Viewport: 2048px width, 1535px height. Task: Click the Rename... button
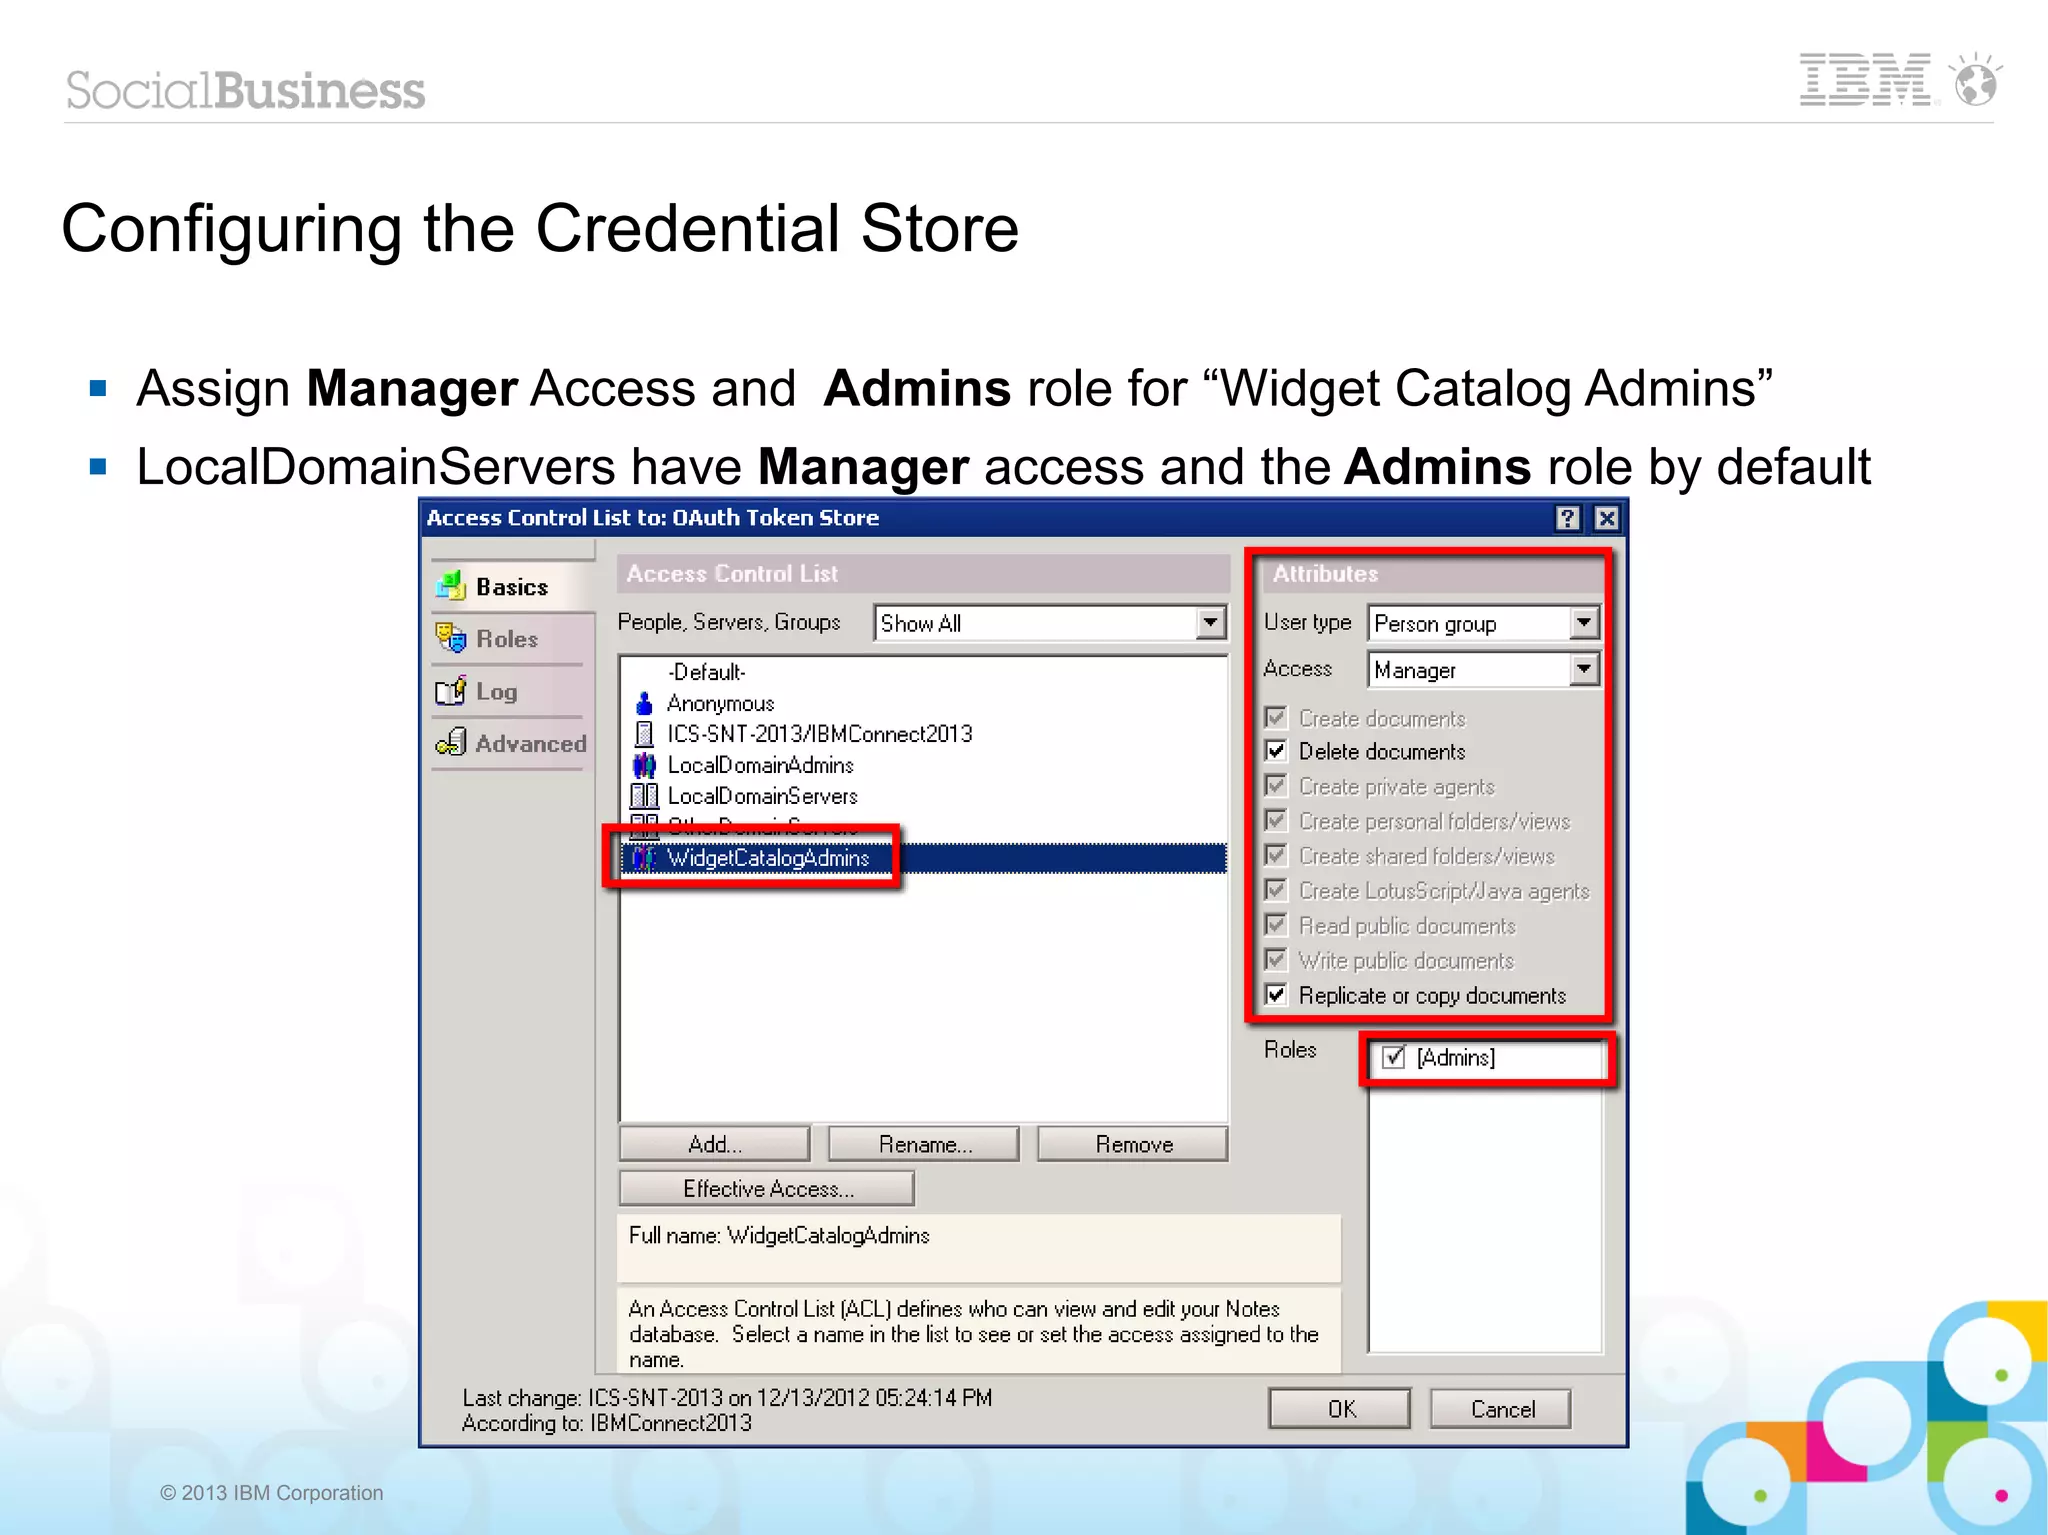[x=924, y=1144]
